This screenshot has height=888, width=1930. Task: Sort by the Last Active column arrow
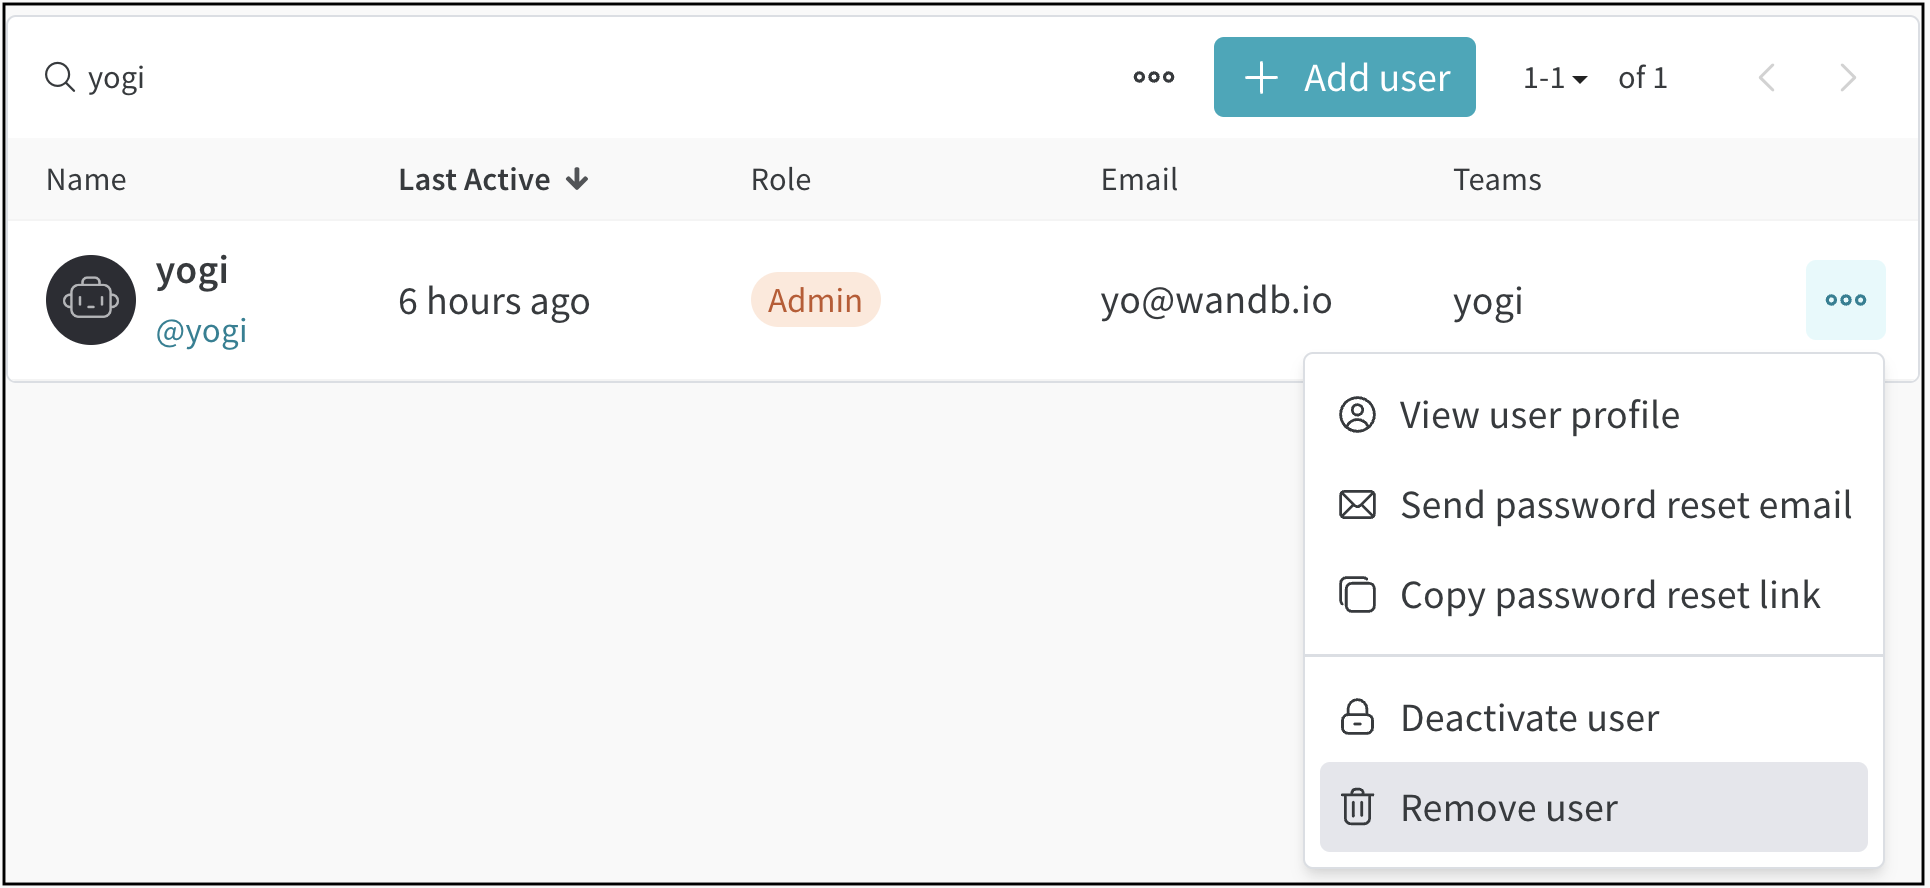tap(577, 179)
